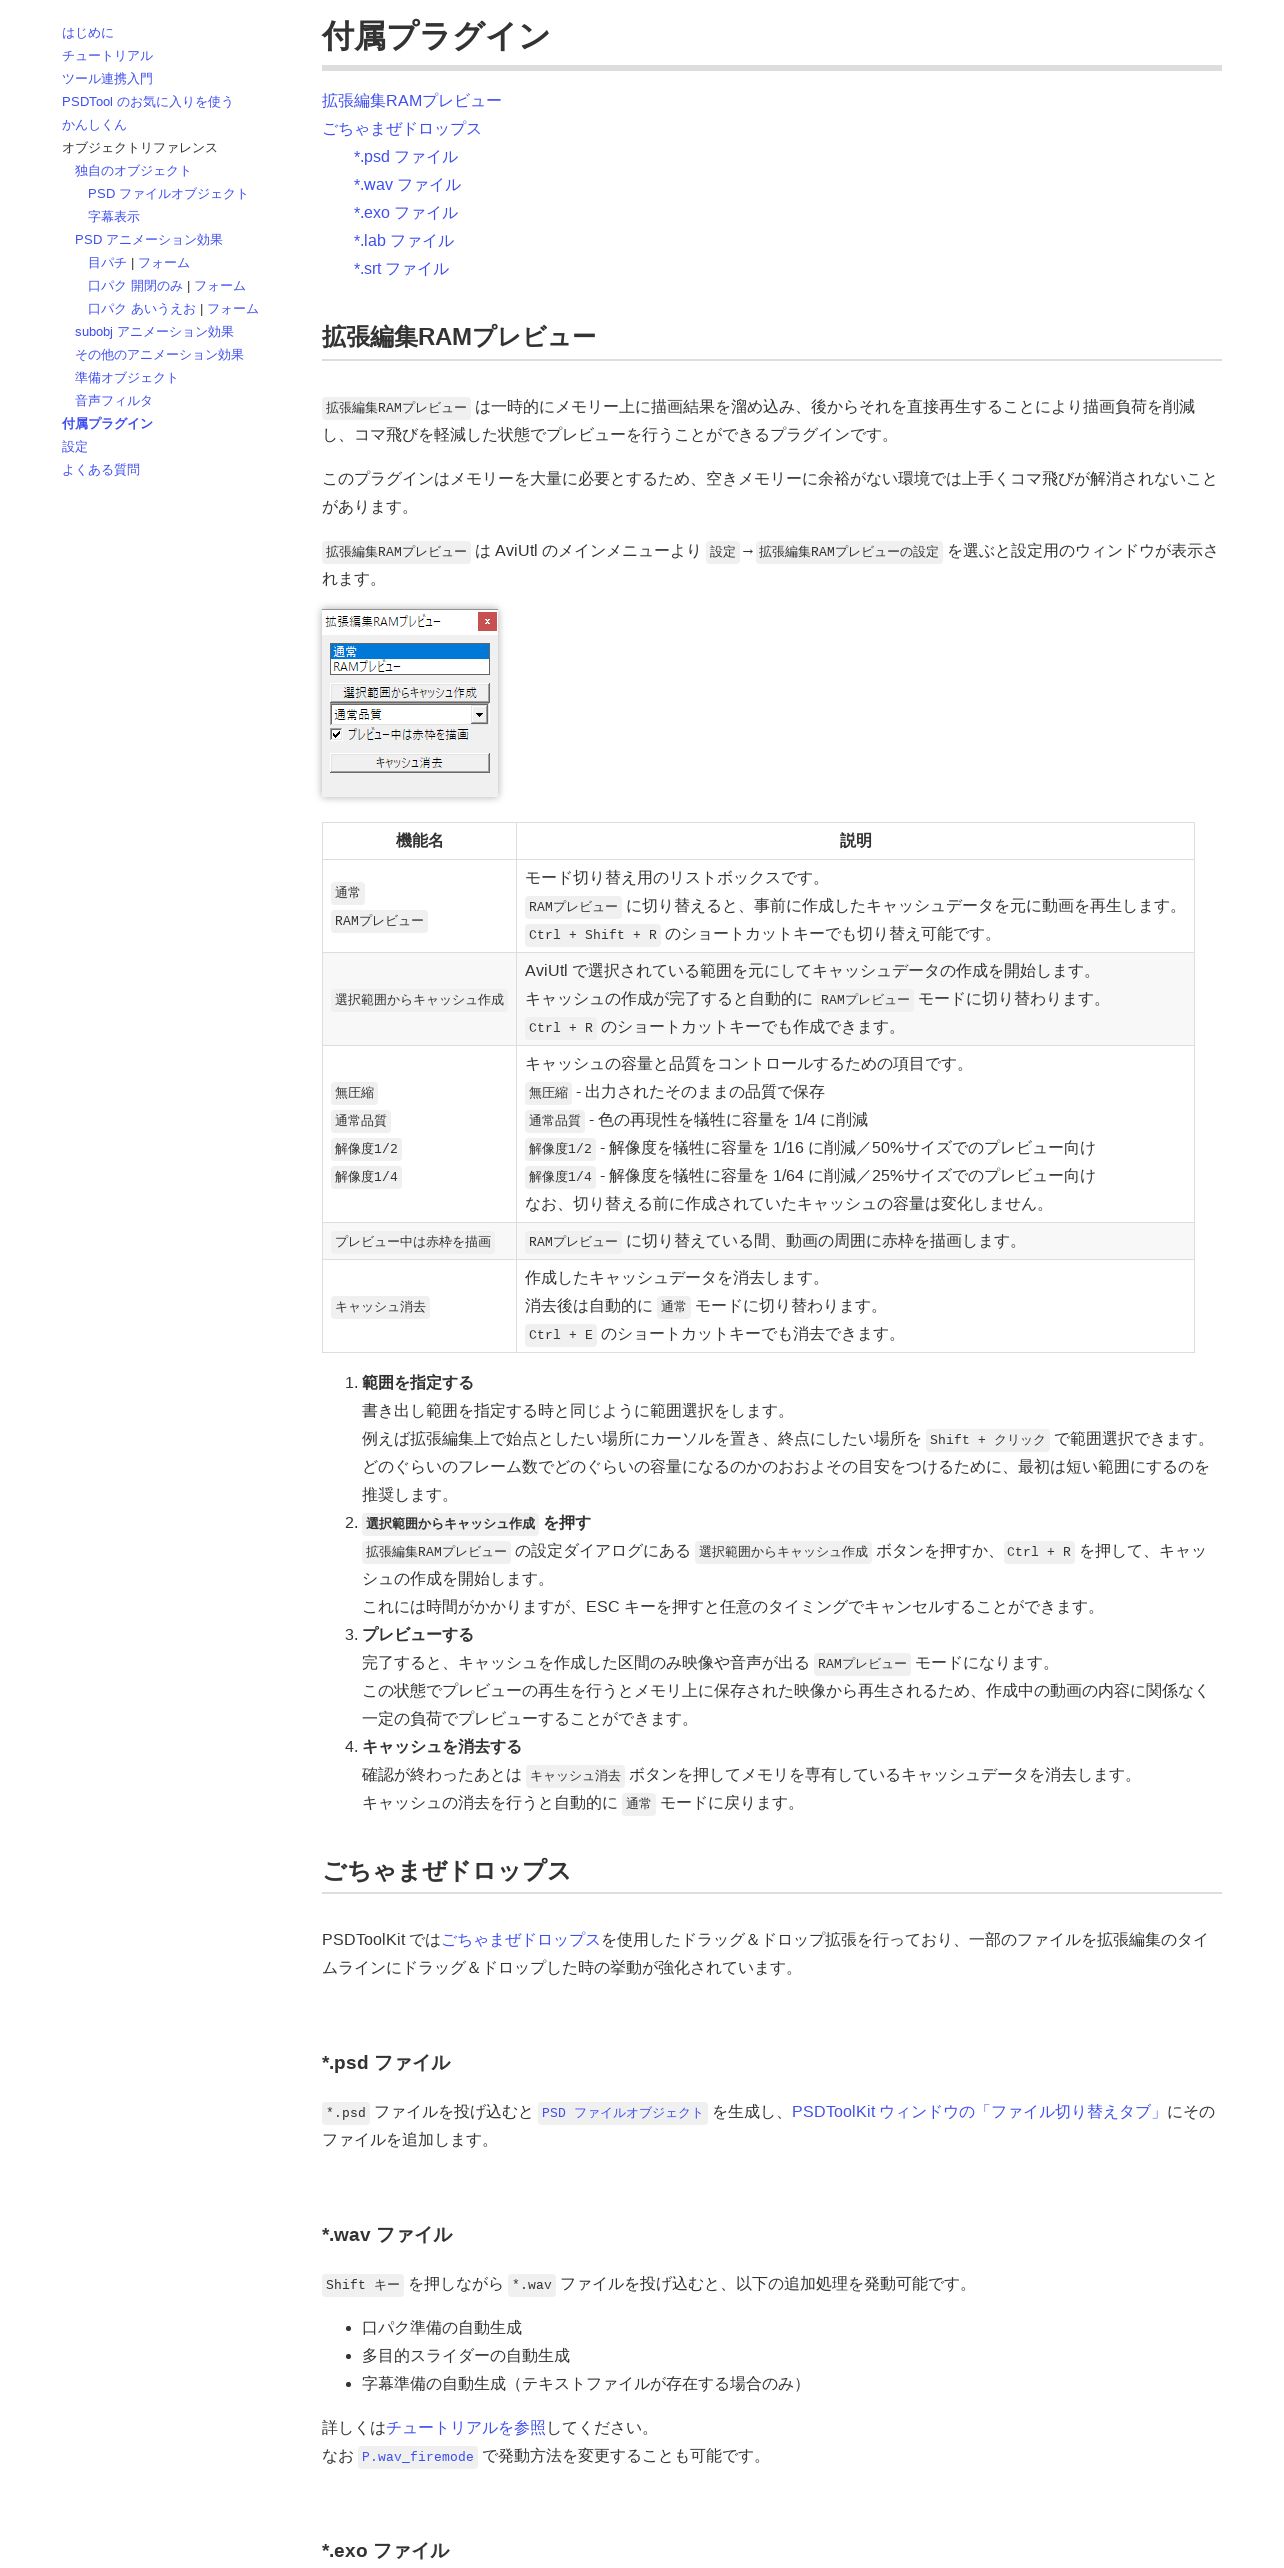Open the 設定 sidebar link
1284x2568 pixels.
[x=75, y=447]
